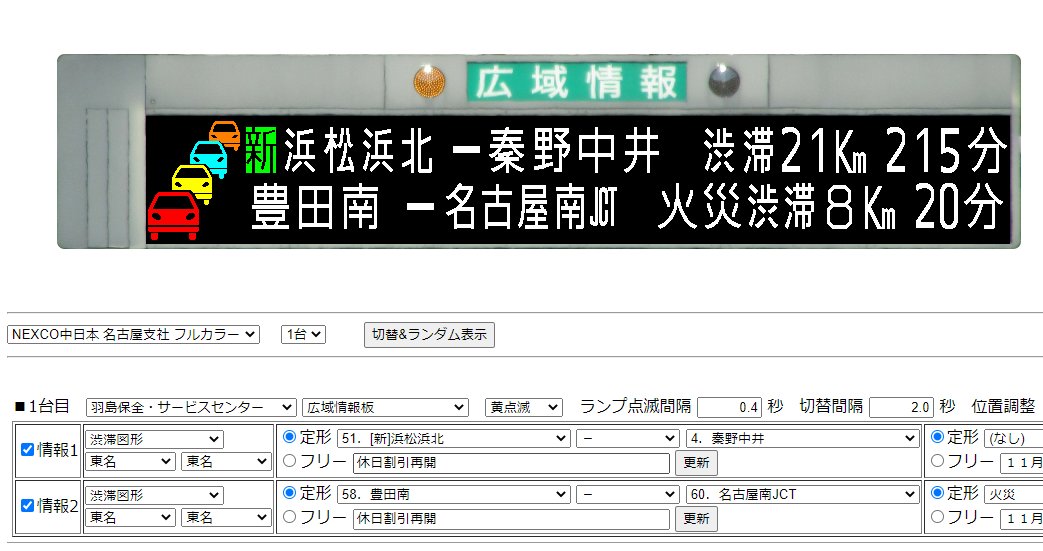Open the 羽島保全・サービスセンター dropdown
This screenshot has width=1043, height=551.
[191, 407]
